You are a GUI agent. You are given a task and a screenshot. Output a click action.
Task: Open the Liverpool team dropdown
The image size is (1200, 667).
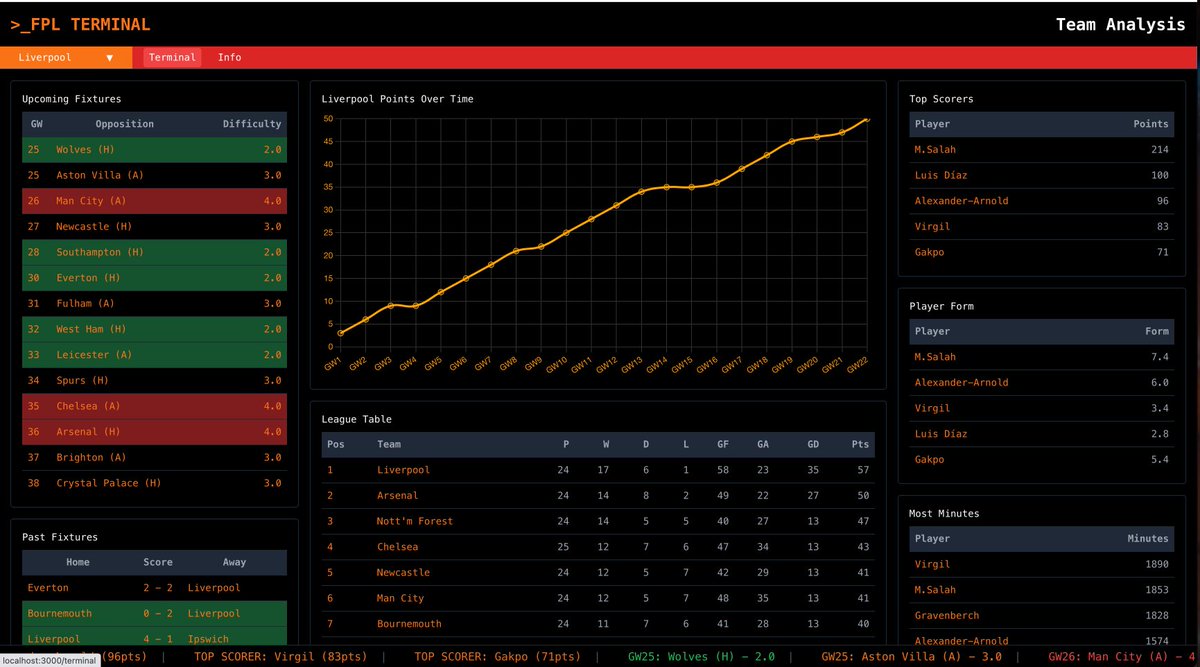tap(66, 58)
